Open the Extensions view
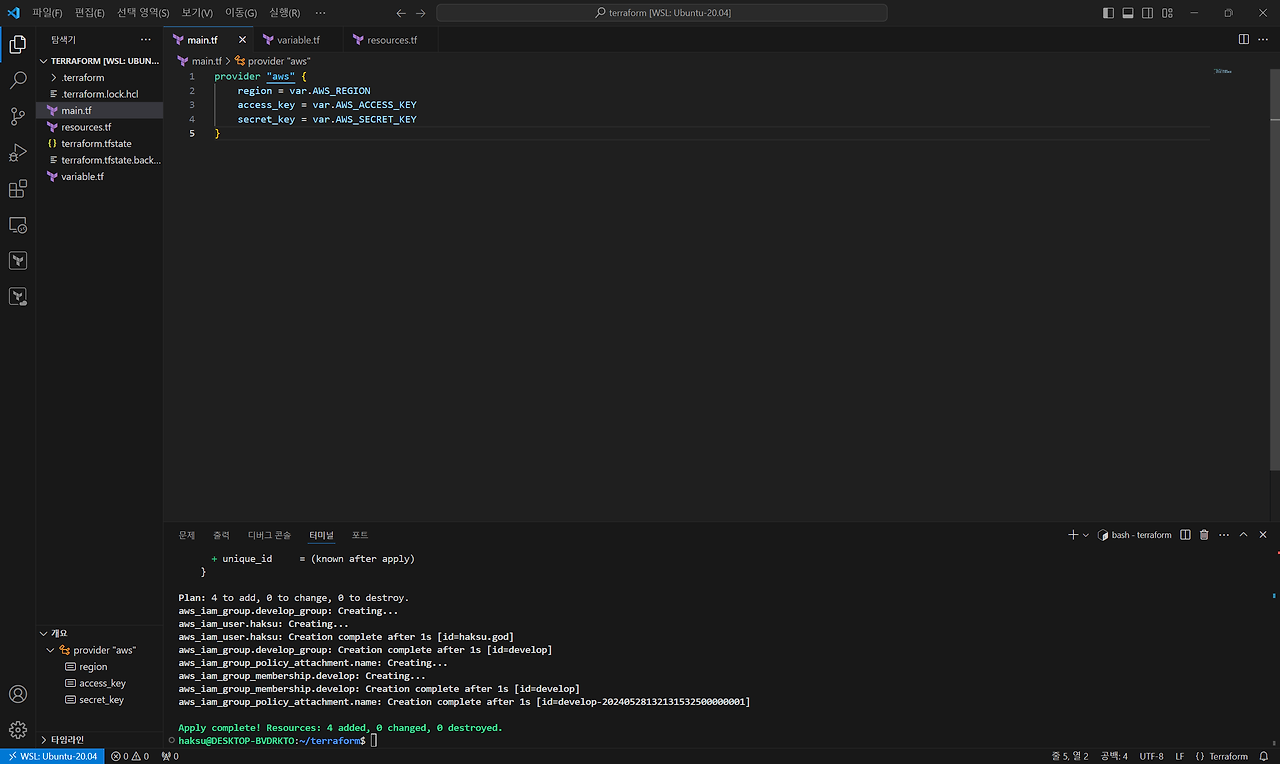1280x764 pixels. 17,189
